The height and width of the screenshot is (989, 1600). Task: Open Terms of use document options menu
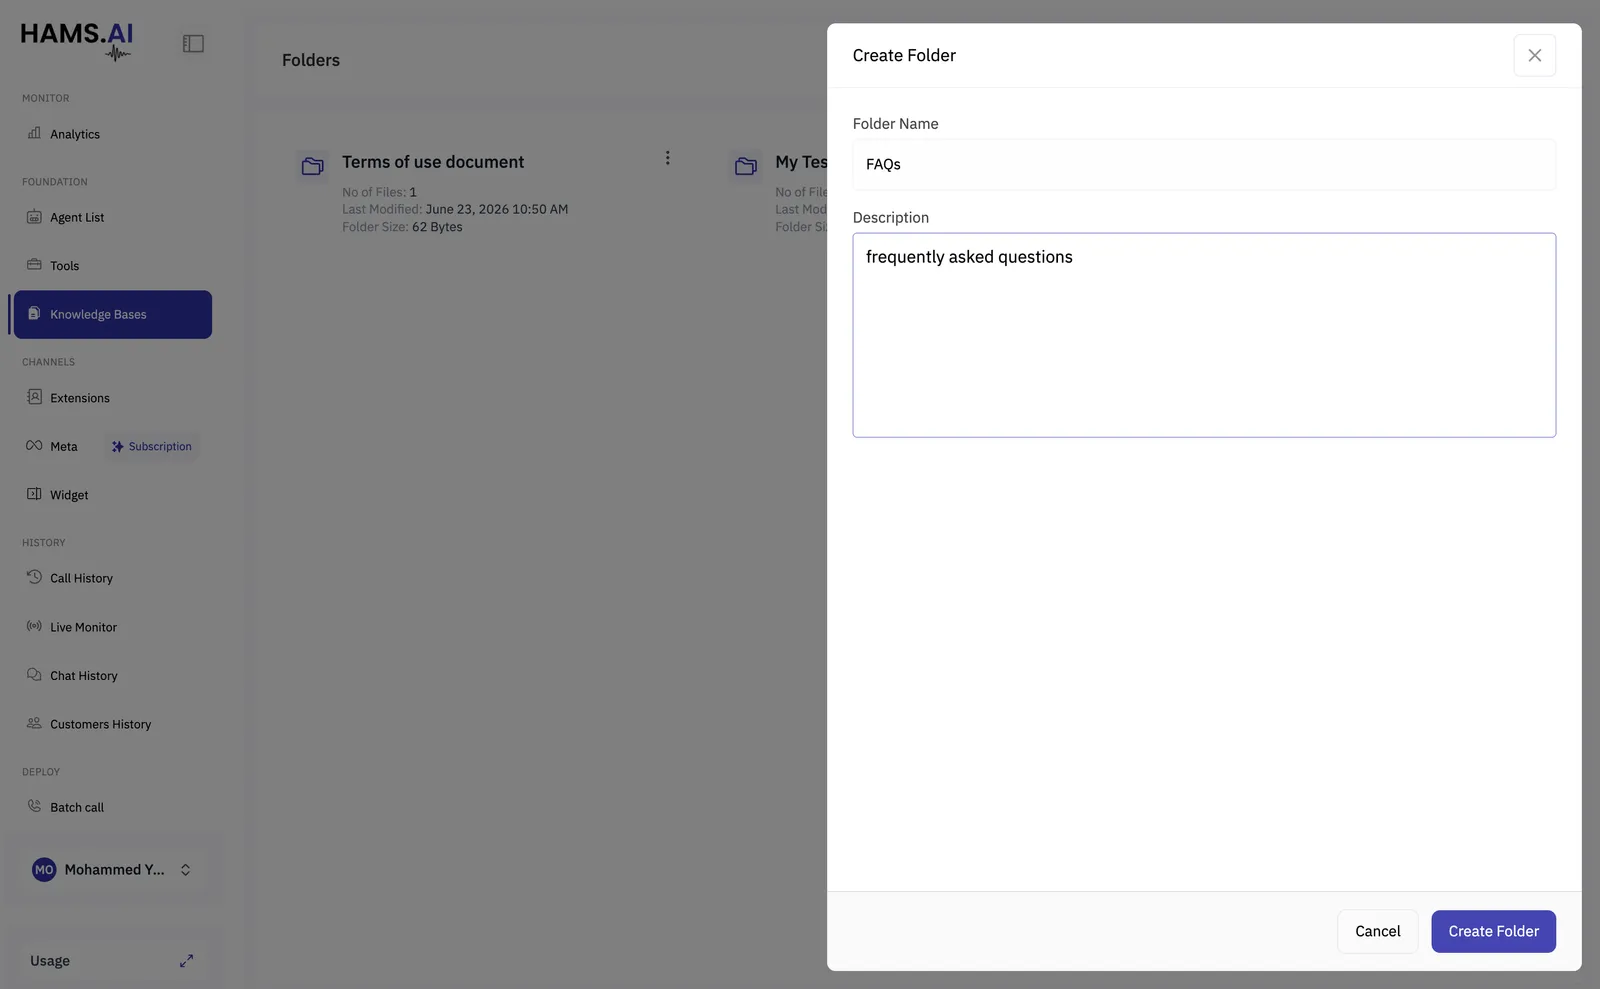(x=668, y=158)
